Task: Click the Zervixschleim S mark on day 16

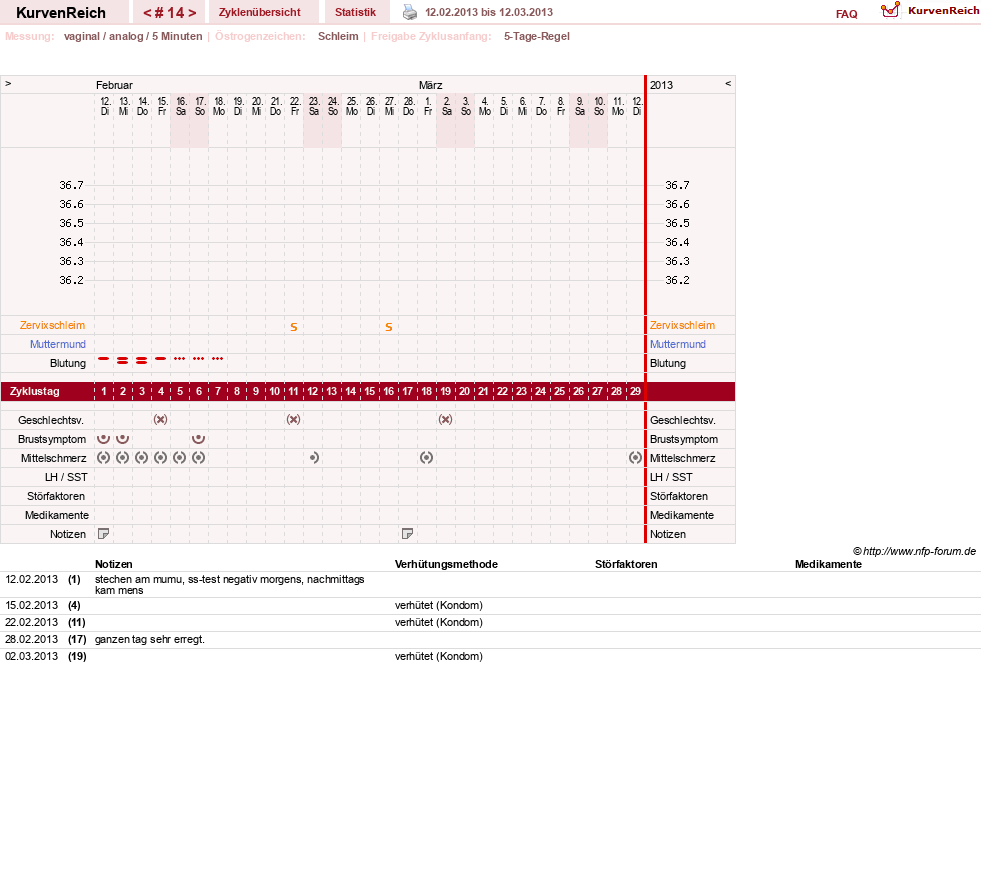Action: [x=389, y=327]
